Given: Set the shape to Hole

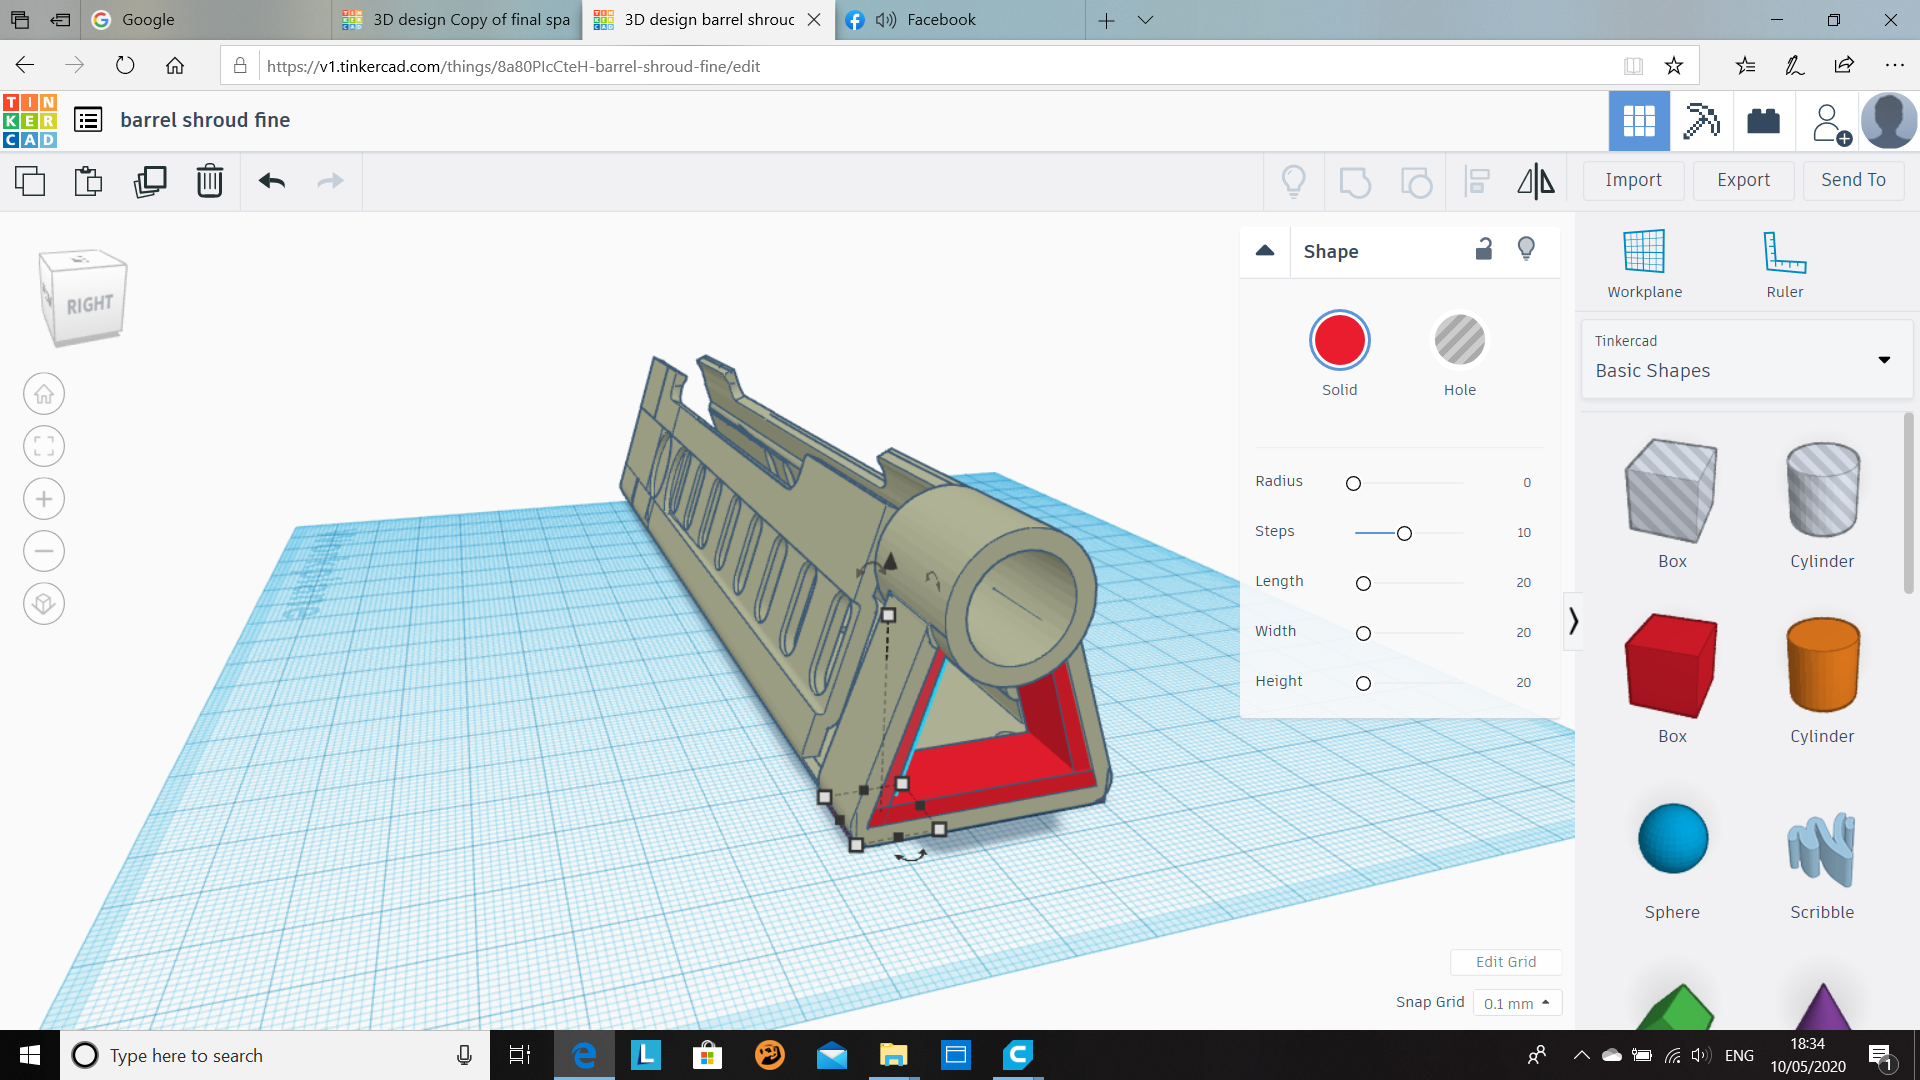Looking at the screenshot, I should click(1459, 341).
